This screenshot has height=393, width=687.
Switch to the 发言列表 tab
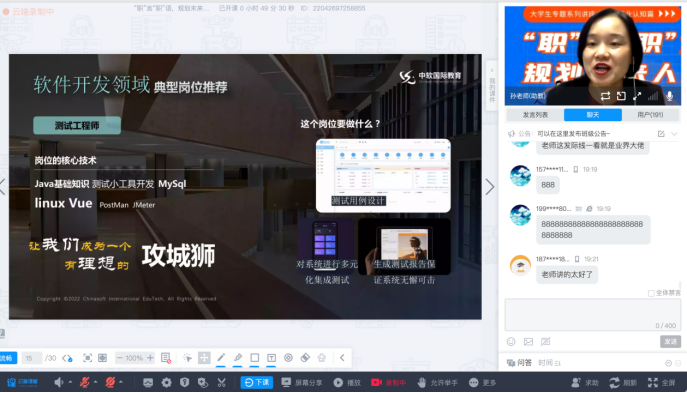[x=535, y=115]
